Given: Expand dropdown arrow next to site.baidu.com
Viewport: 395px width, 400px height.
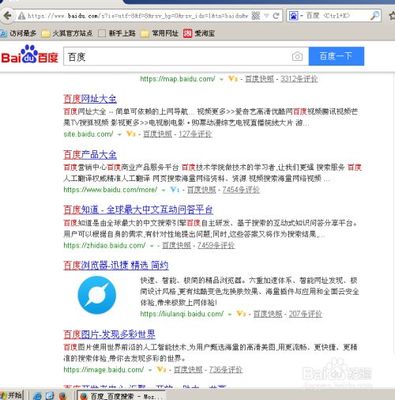Looking at the screenshot, I should (x=120, y=134).
